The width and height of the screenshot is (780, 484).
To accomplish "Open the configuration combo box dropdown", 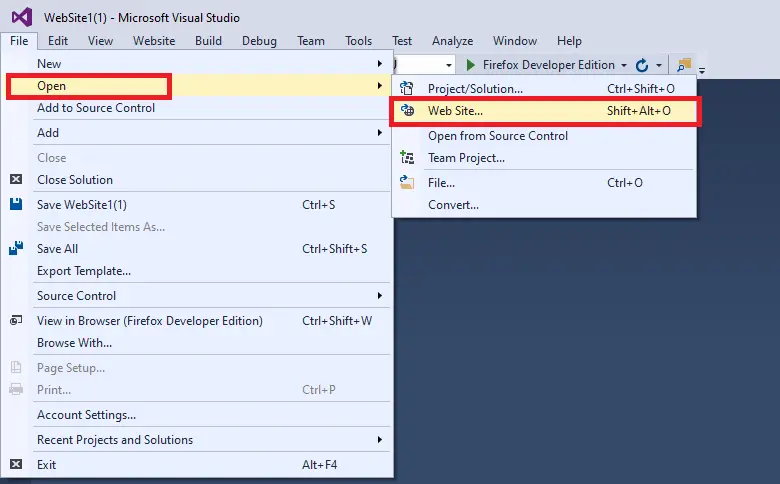I will click(449, 65).
